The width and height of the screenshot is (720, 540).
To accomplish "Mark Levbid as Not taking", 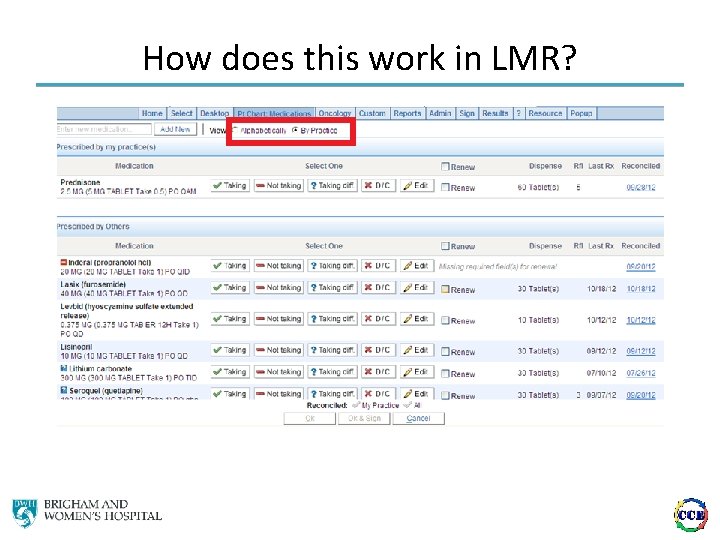I will pyautogui.click(x=279, y=319).
